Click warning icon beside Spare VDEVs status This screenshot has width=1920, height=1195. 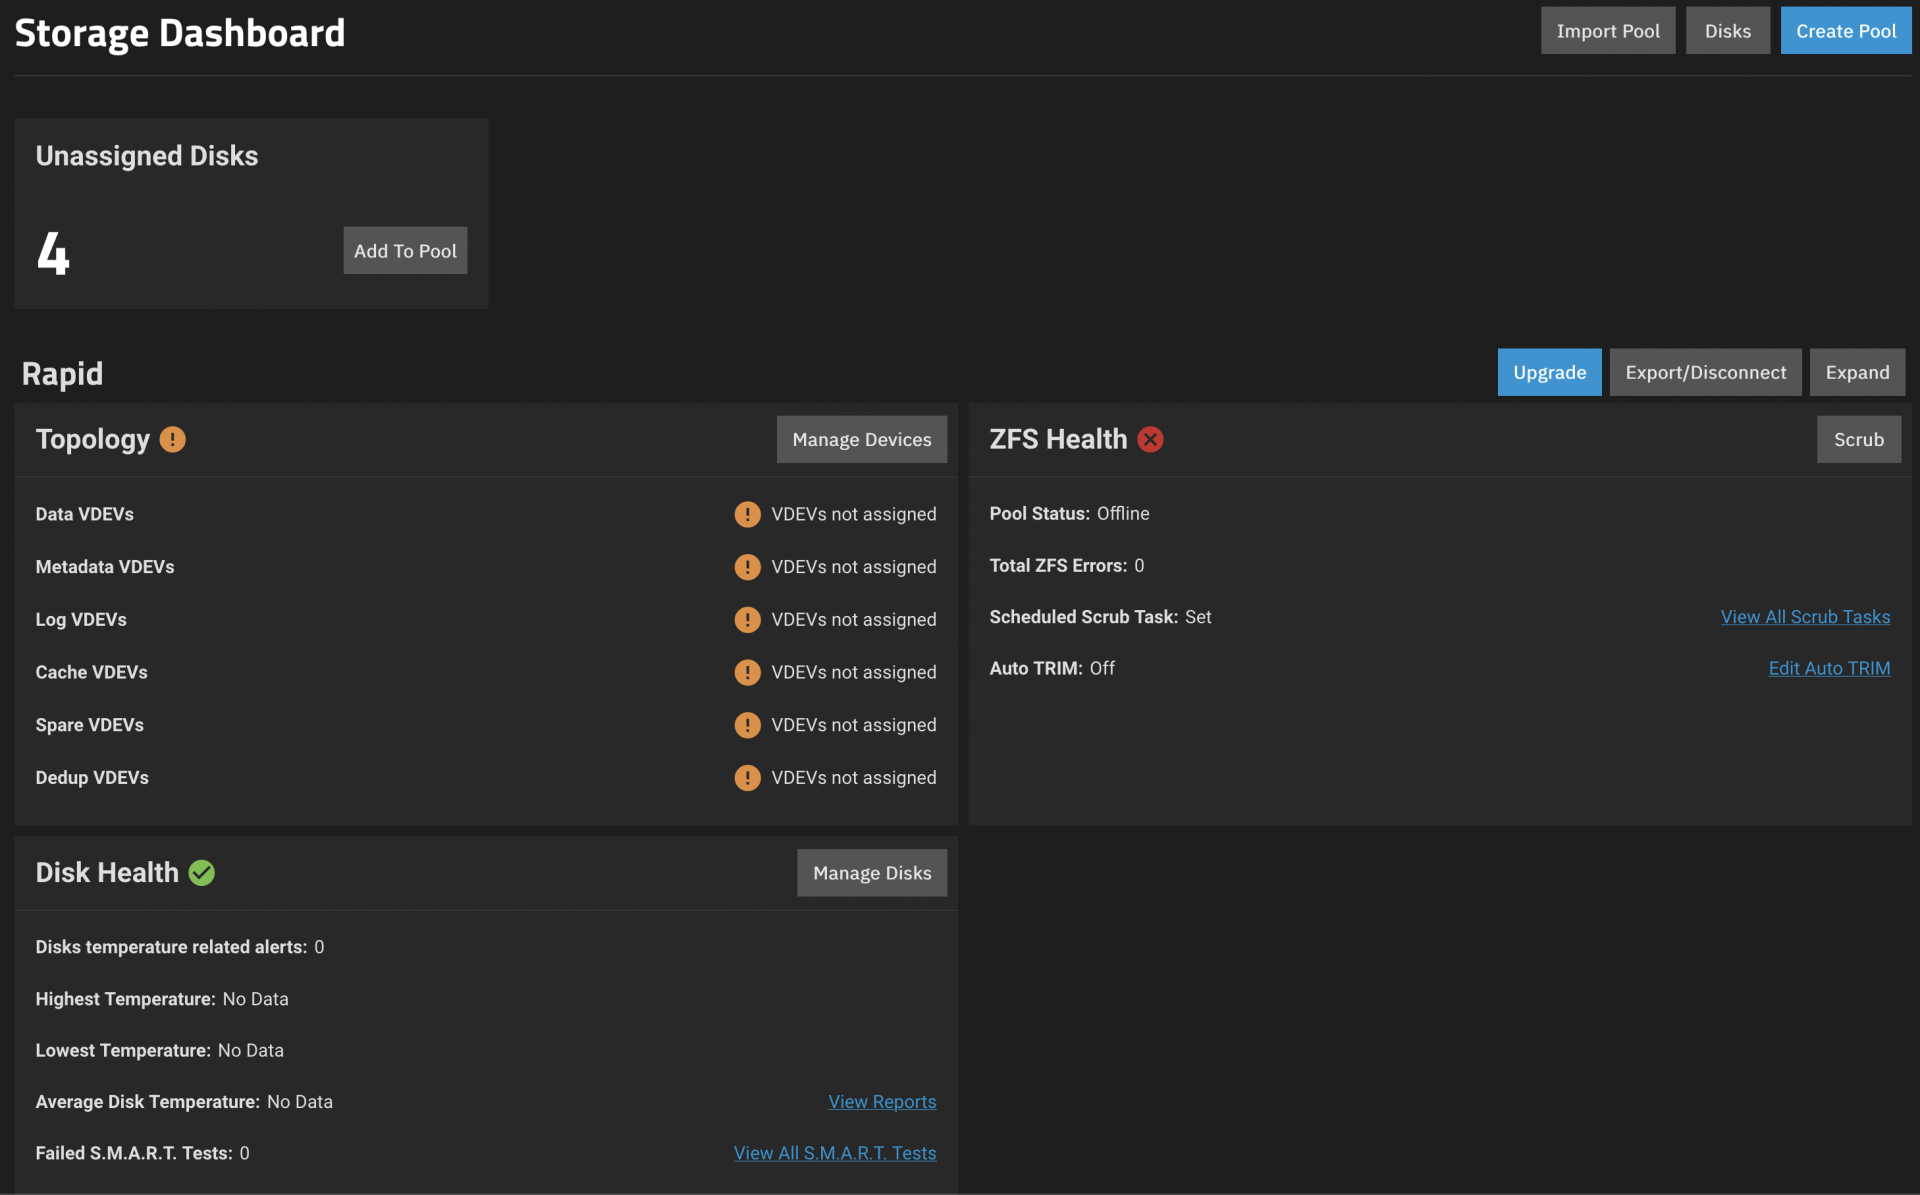pyautogui.click(x=747, y=725)
